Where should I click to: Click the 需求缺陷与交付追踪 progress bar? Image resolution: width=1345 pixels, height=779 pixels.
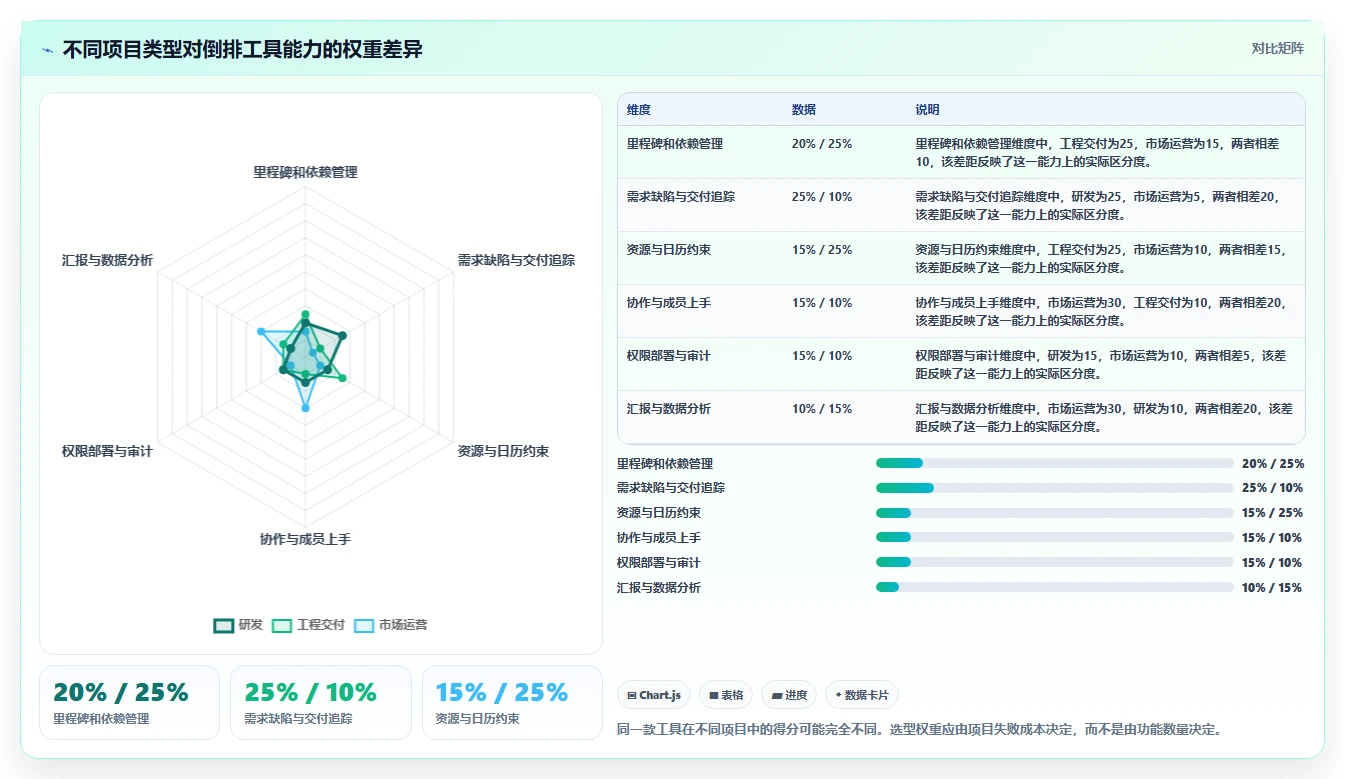point(1055,488)
